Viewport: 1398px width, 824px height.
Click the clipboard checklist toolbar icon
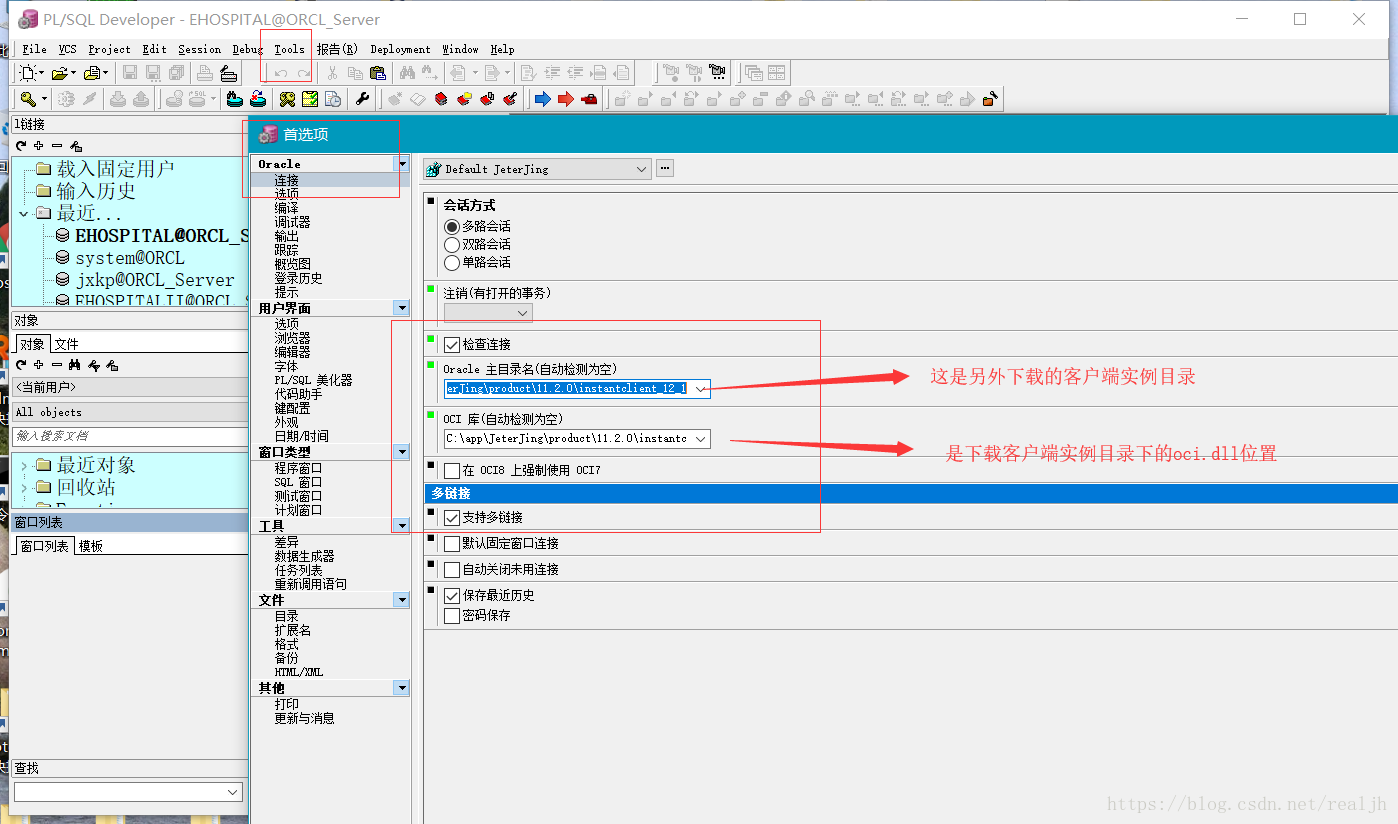(310, 99)
